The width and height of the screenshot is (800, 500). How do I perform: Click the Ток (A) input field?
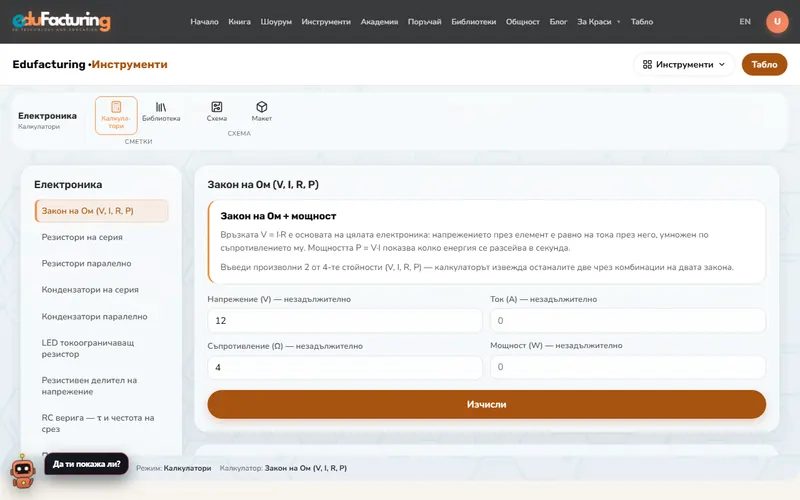[628, 320]
